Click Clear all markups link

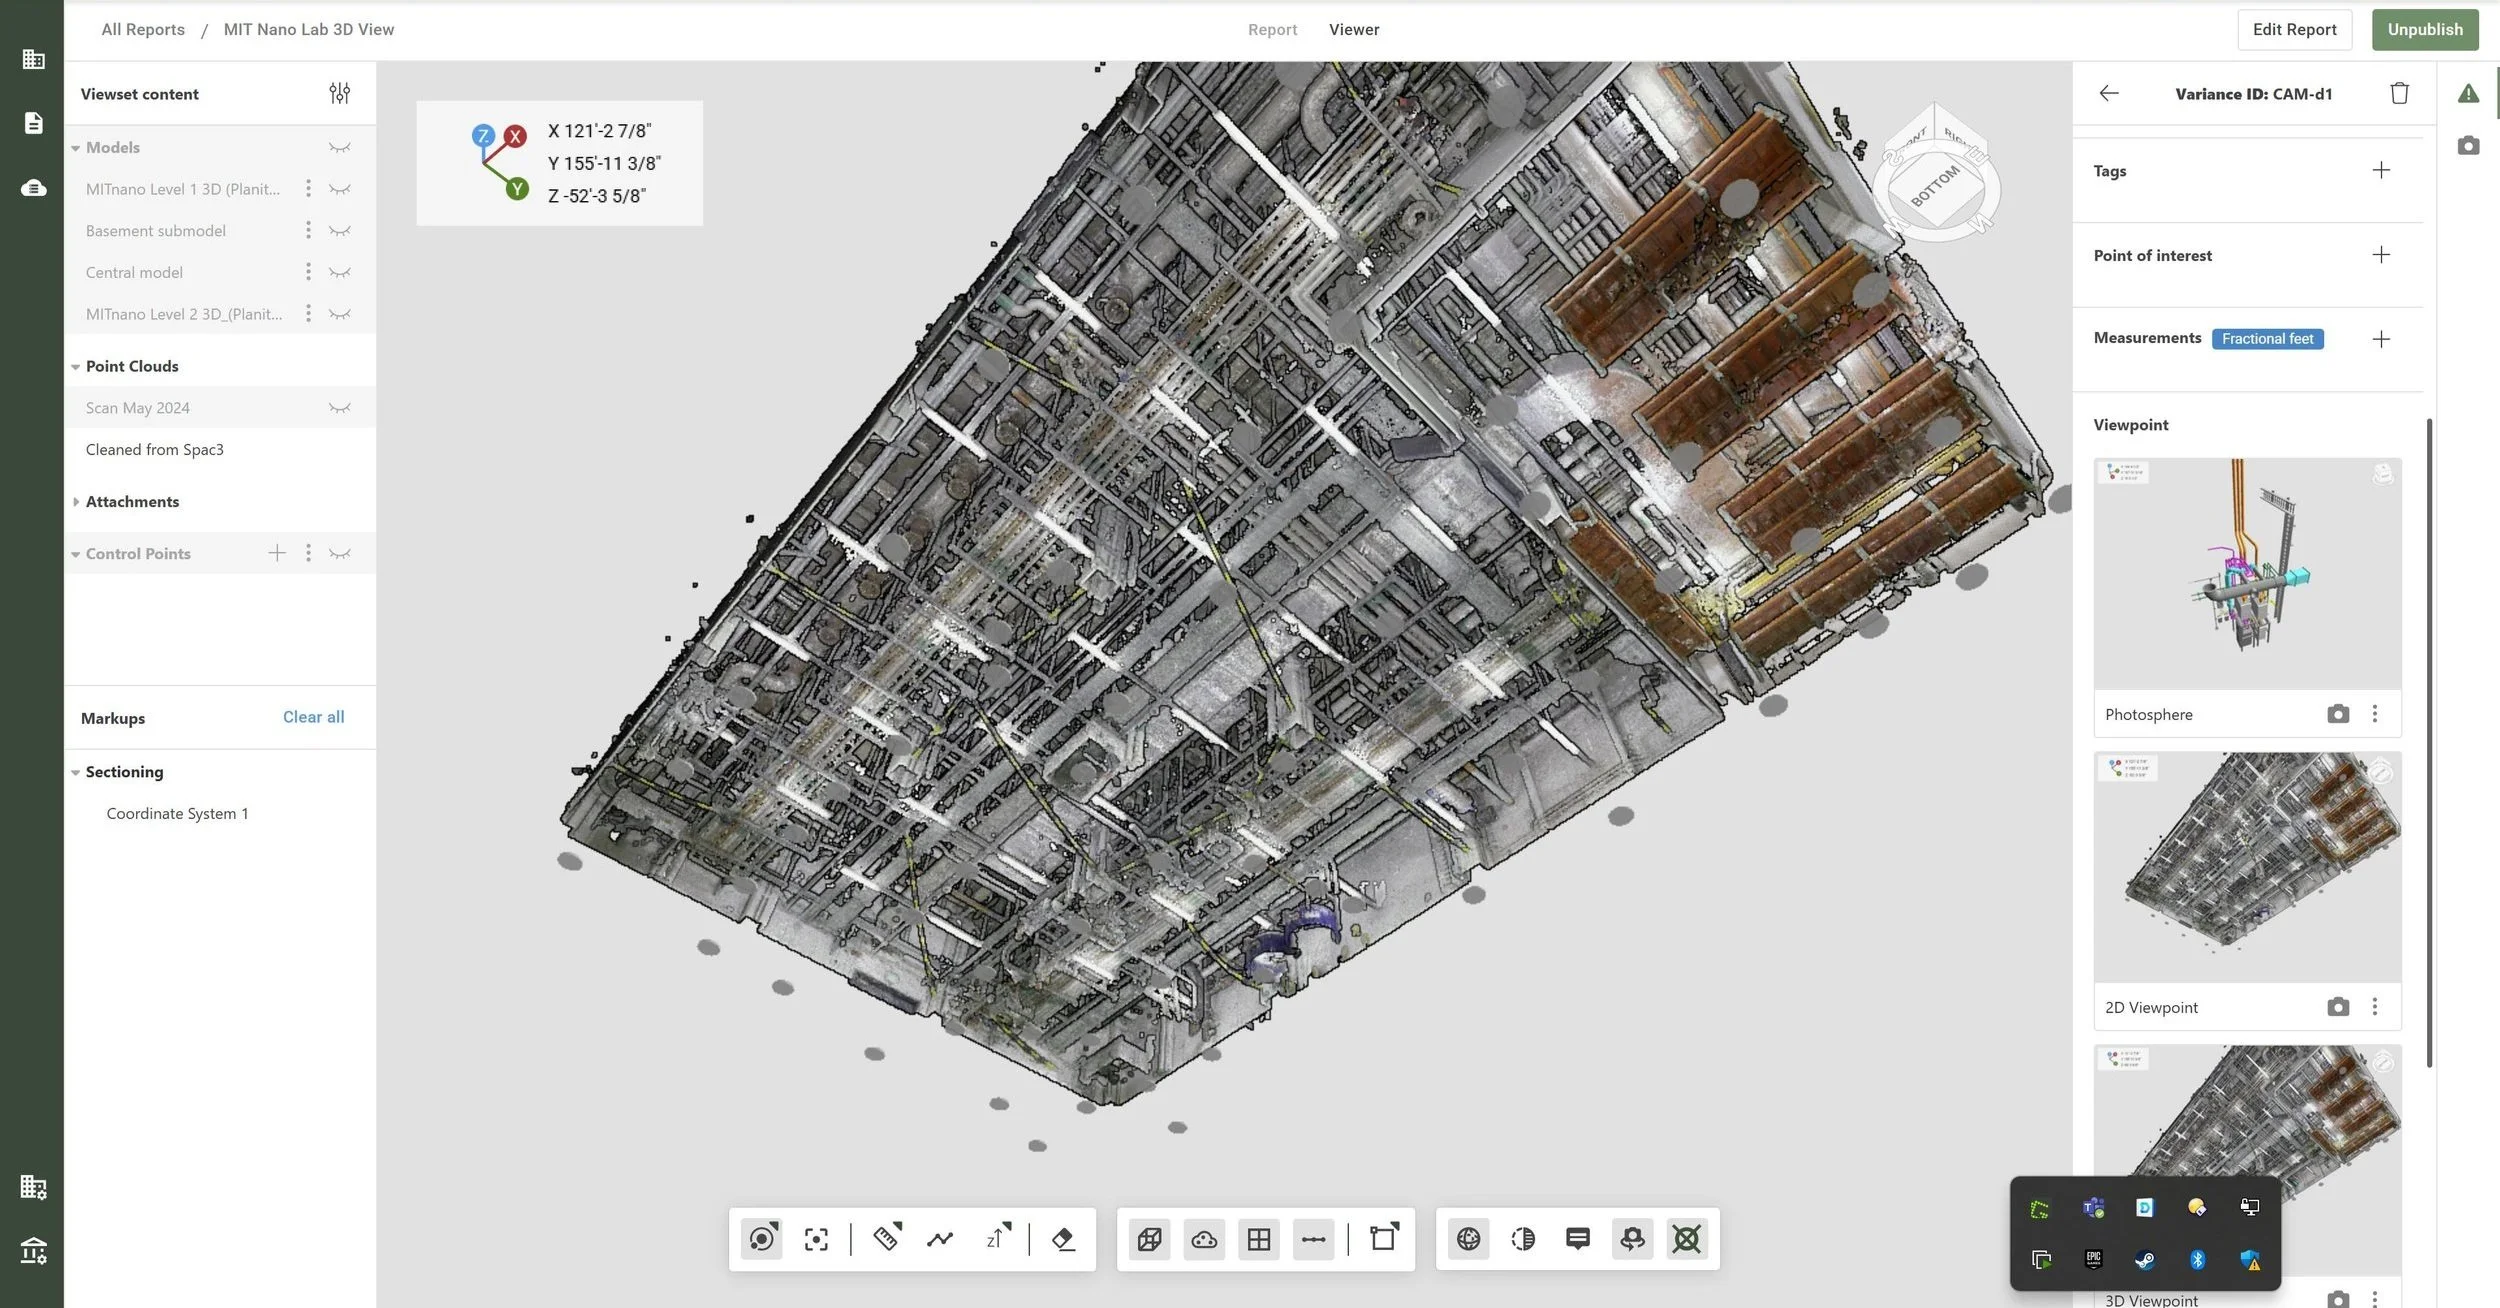(313, 717)
